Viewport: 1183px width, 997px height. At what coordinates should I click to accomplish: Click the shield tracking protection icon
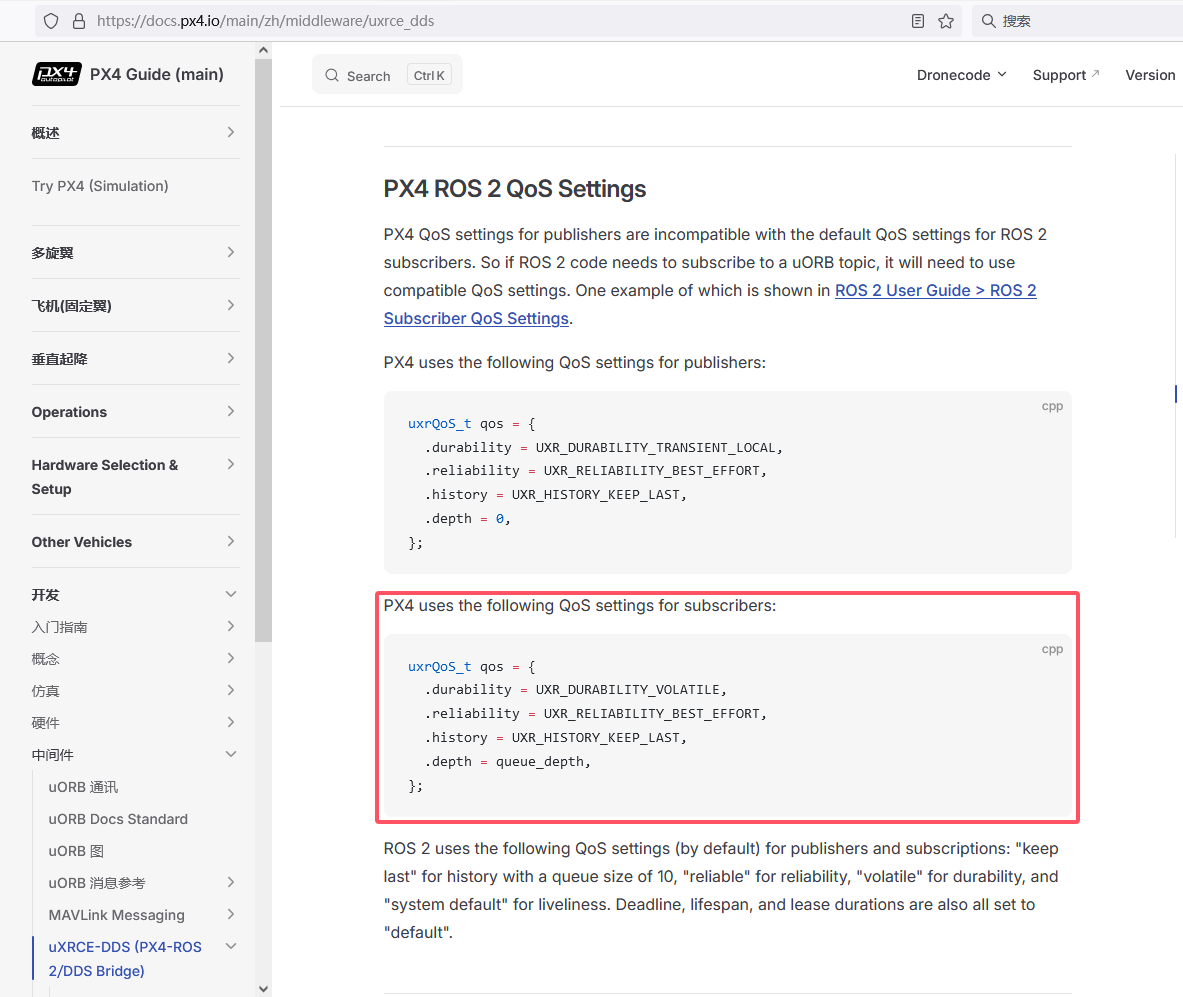(51, 21)
